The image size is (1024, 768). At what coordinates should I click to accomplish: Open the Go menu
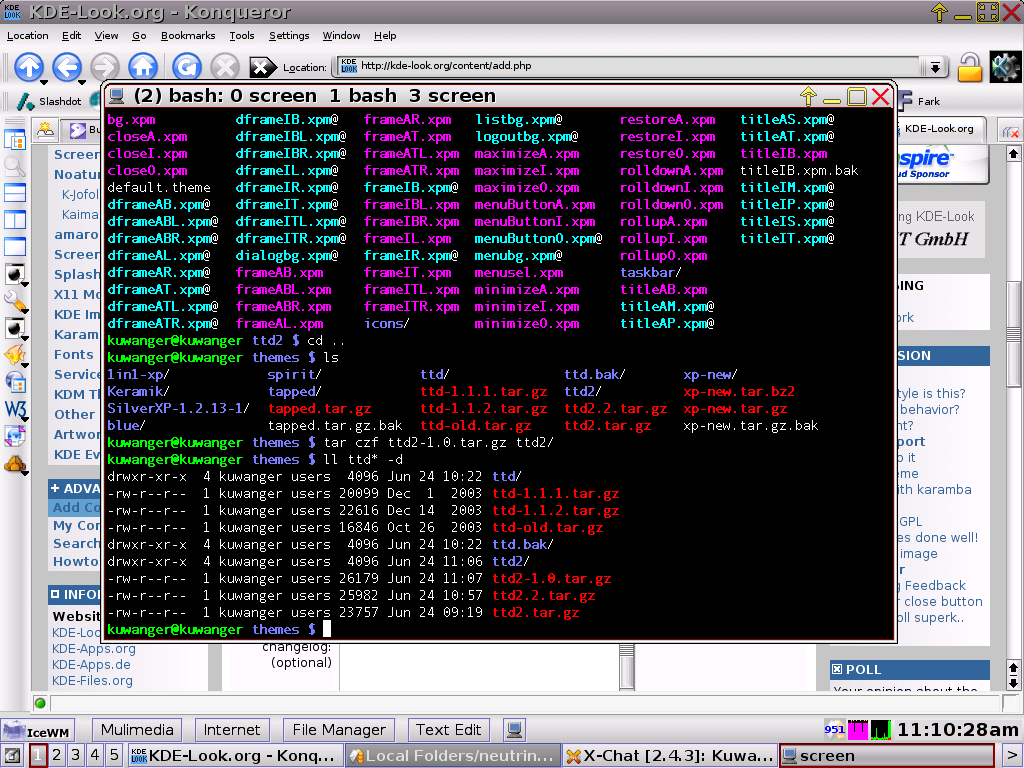click(139, 35)
